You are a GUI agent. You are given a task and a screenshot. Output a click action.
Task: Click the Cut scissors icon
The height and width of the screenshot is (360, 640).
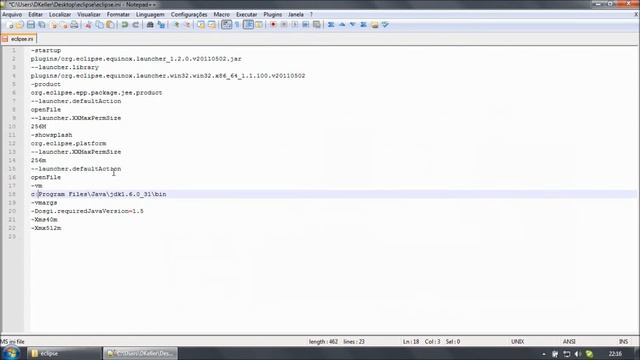88,25
